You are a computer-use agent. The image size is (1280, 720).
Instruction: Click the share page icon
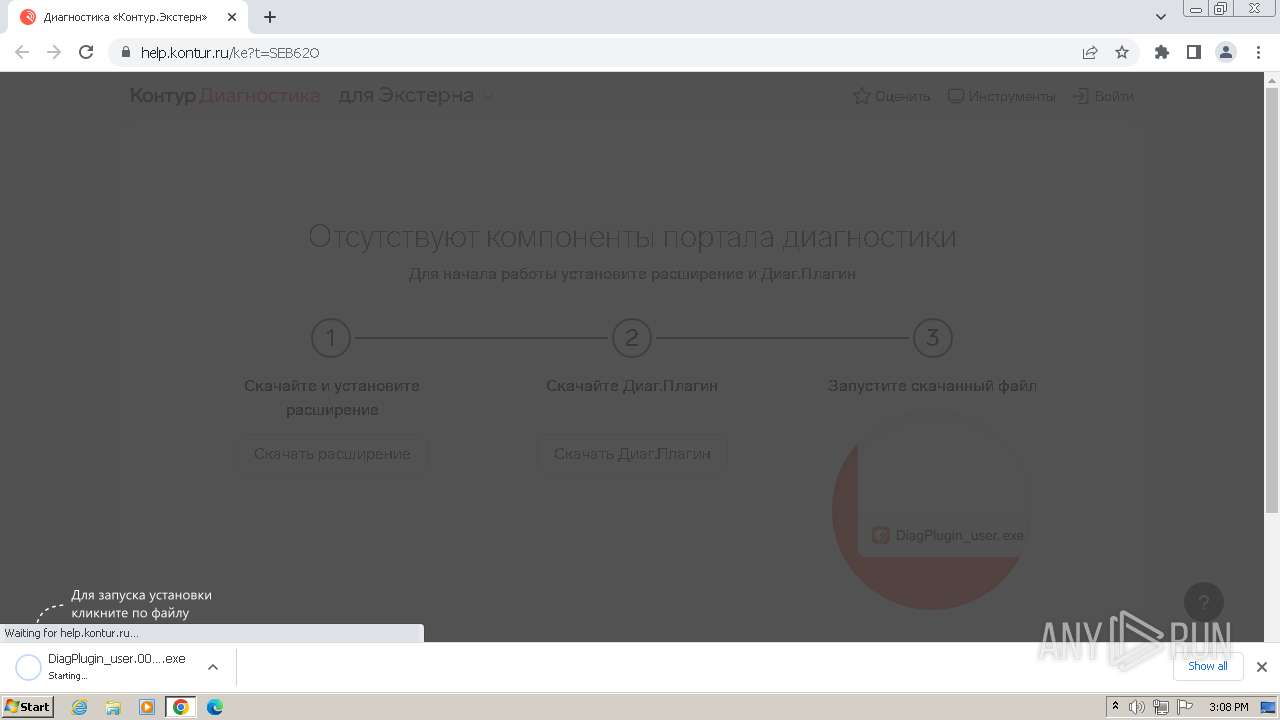click(1090, 53)
